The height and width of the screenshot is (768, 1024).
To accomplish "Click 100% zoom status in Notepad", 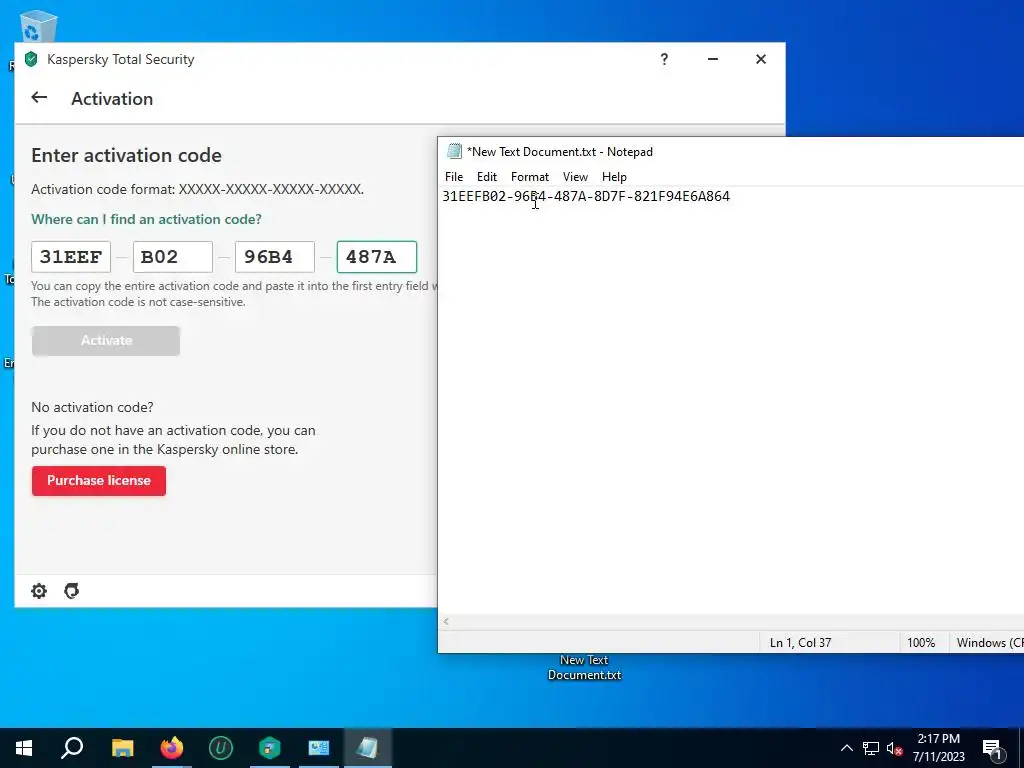I will click(921, 643).
